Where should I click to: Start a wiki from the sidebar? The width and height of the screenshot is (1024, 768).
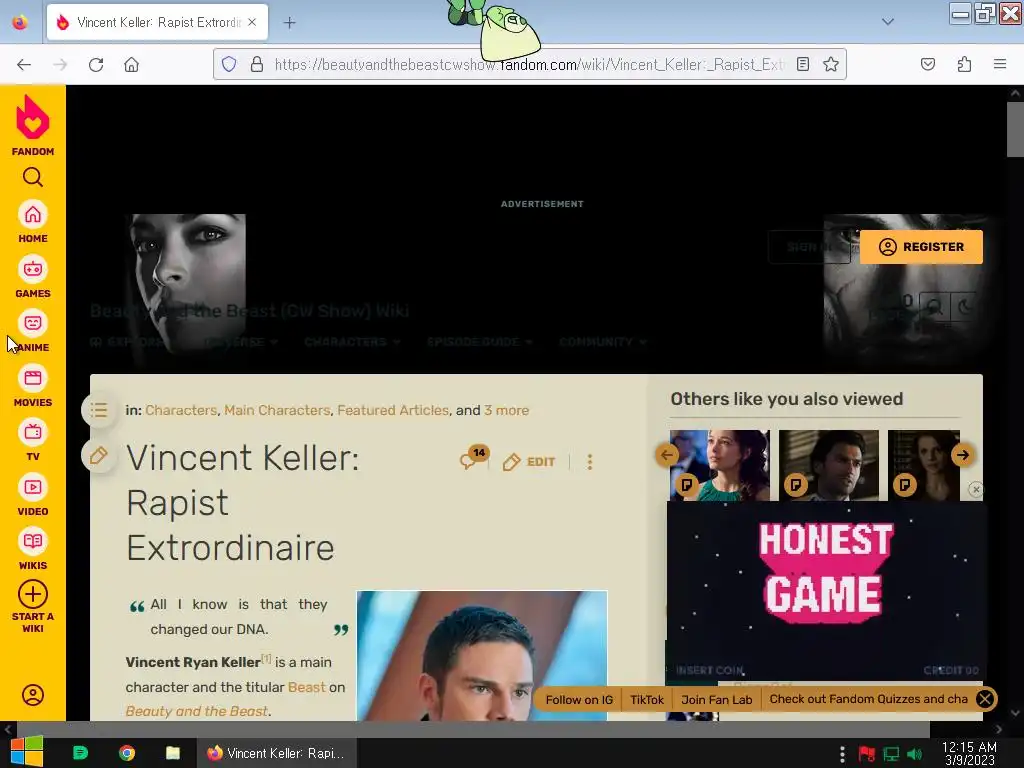pos(33,607)
